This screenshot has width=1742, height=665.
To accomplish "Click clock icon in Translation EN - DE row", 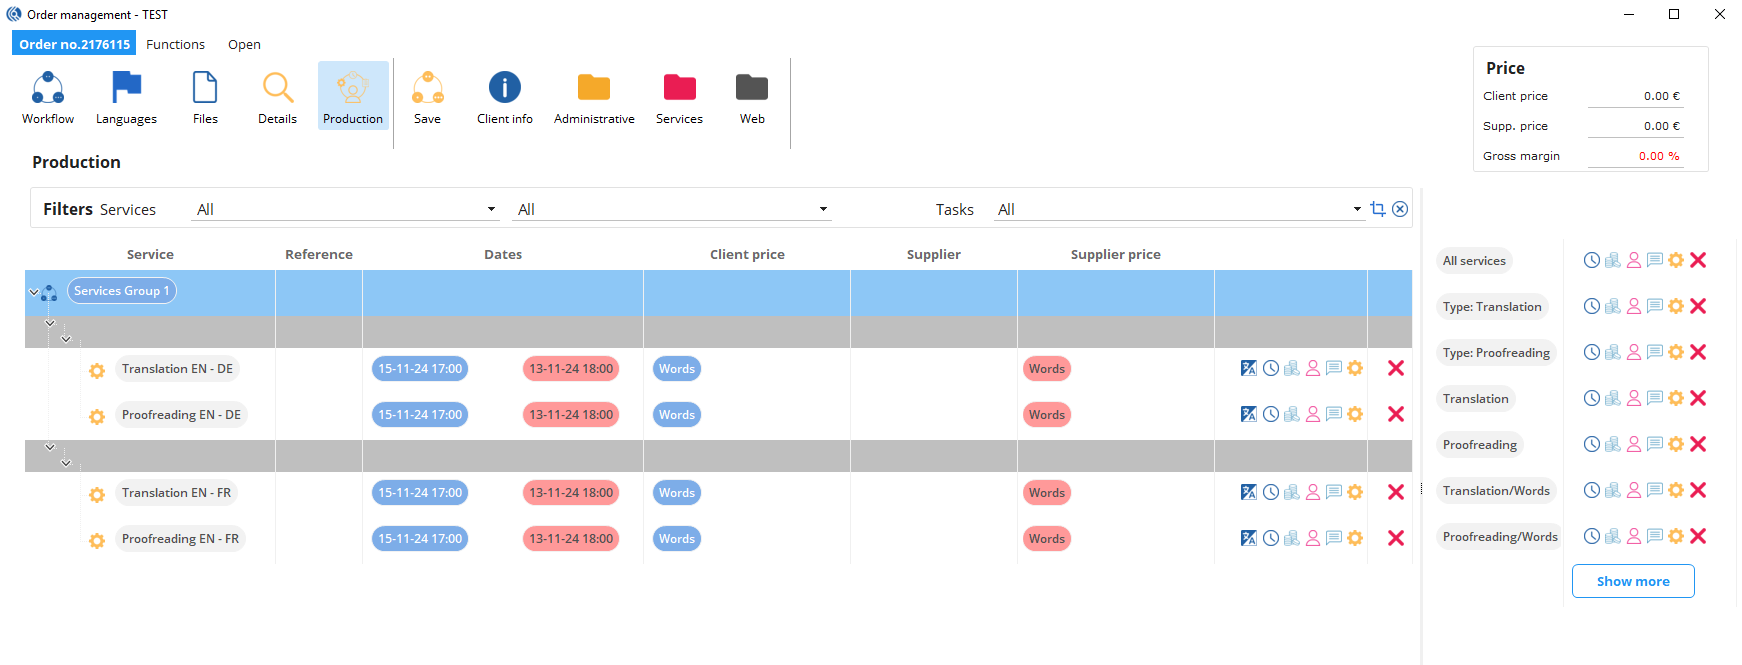I will point(1271,368).
